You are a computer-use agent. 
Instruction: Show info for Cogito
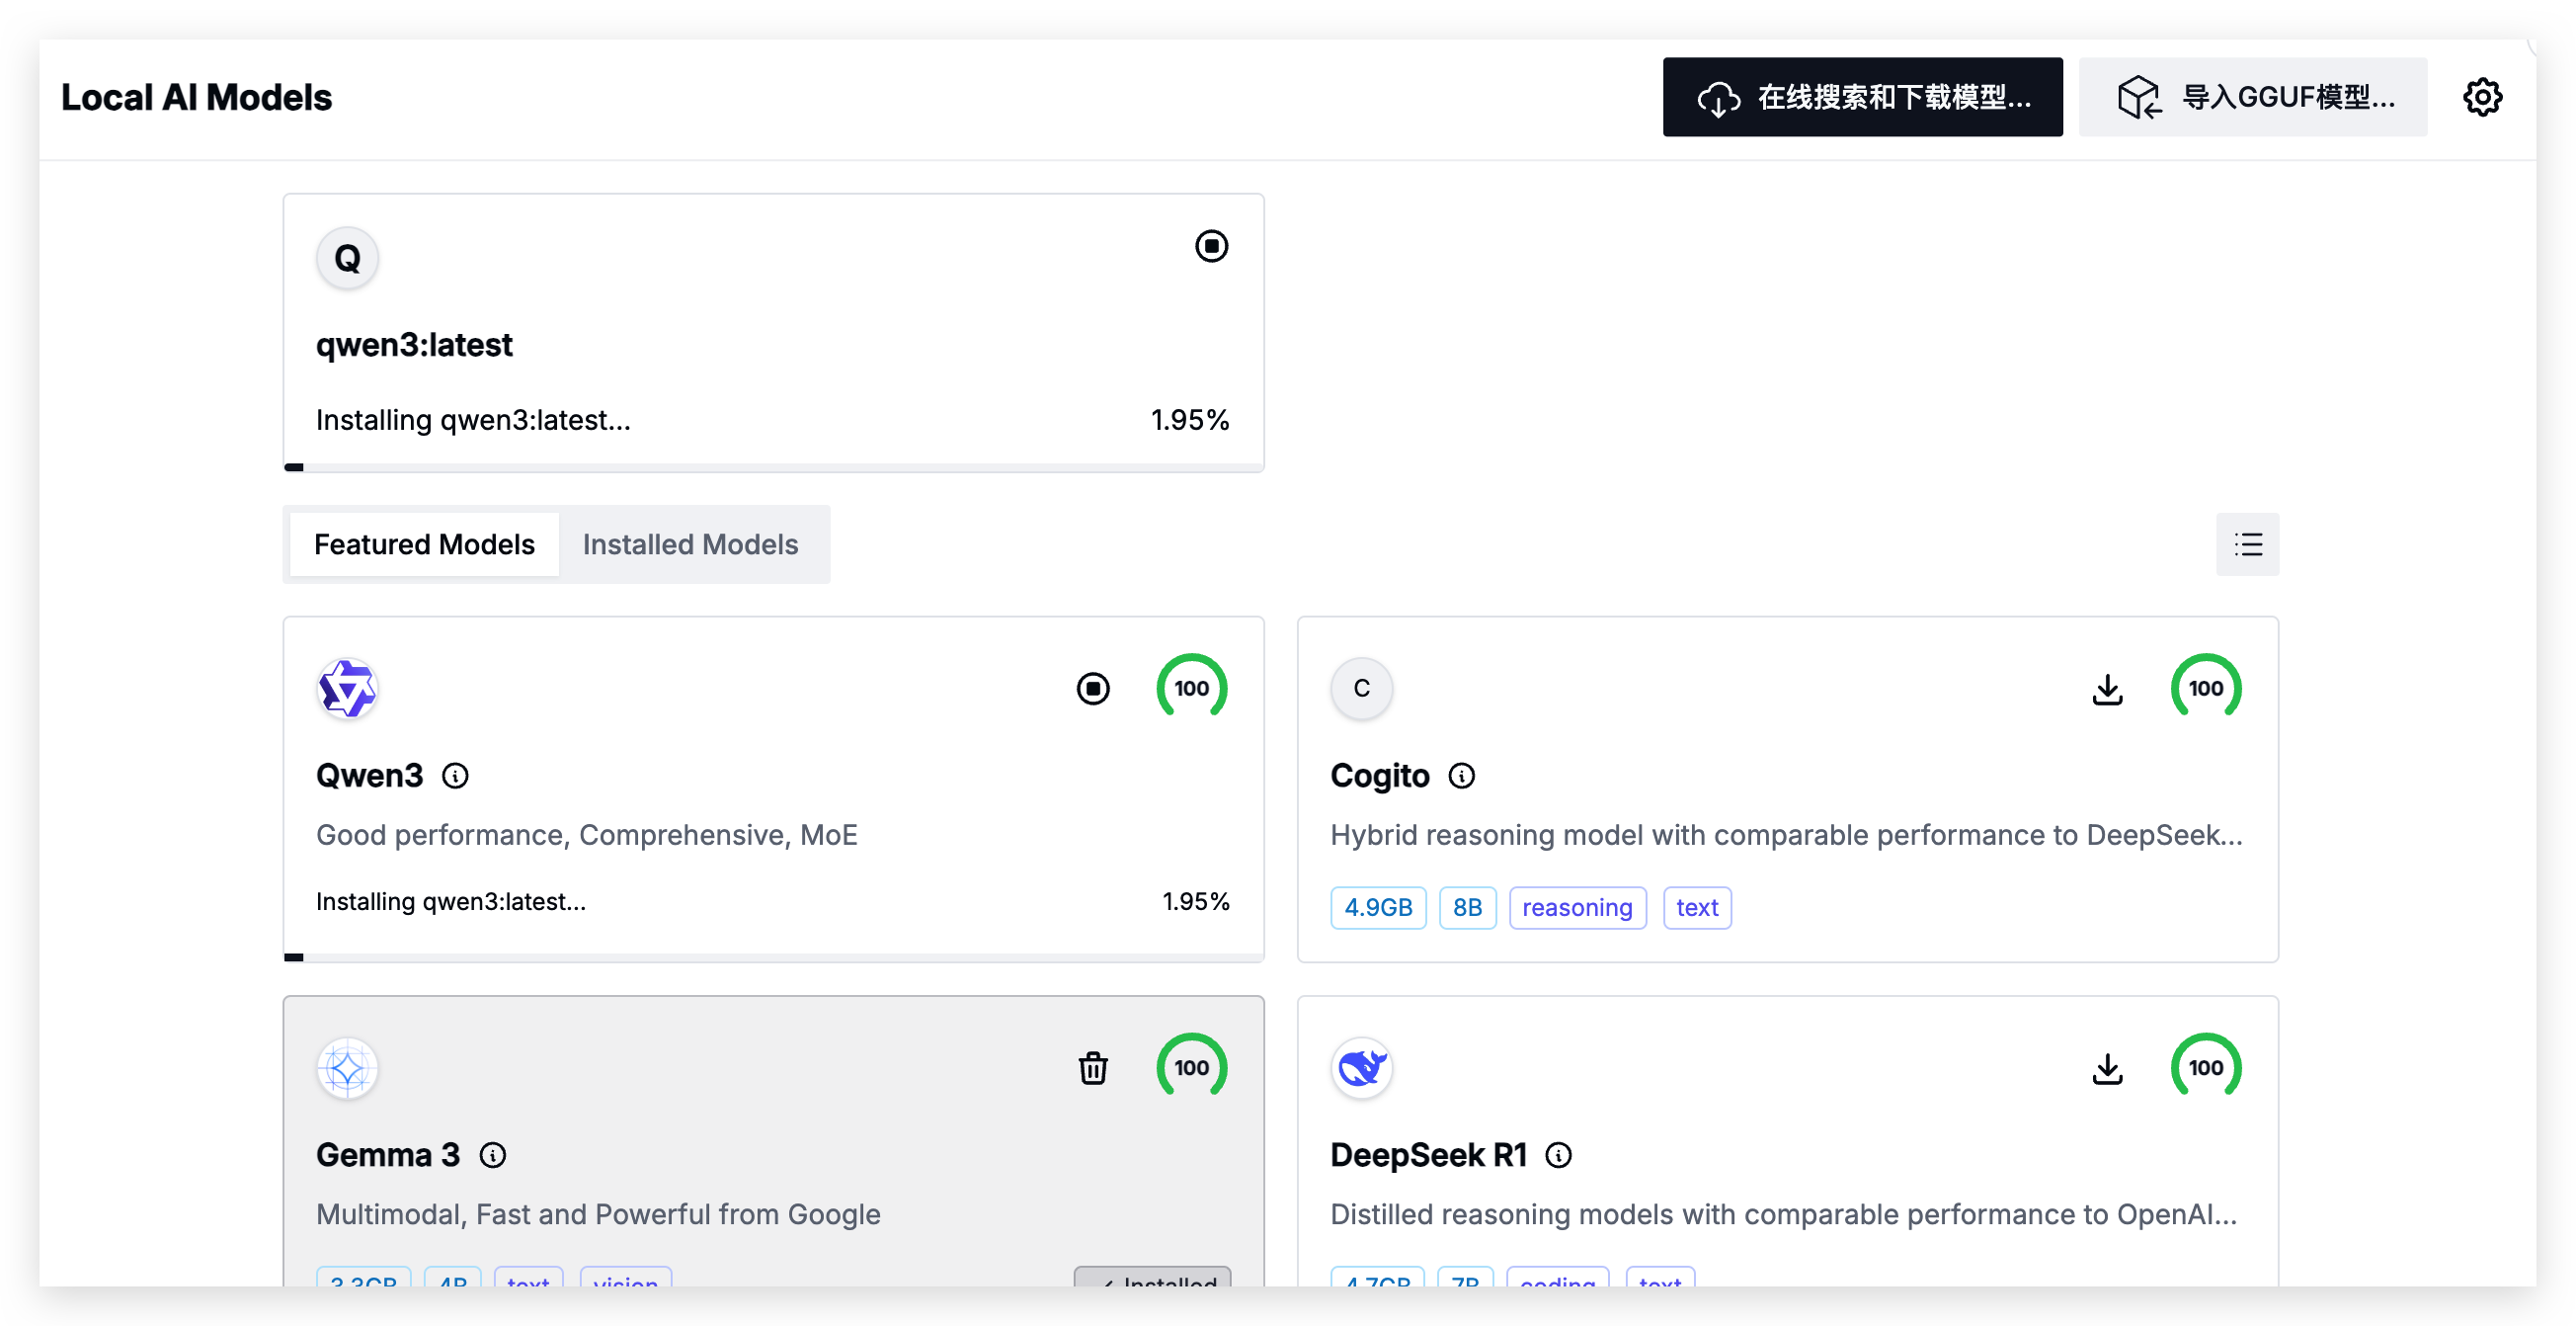click(x=1461, y=776)
